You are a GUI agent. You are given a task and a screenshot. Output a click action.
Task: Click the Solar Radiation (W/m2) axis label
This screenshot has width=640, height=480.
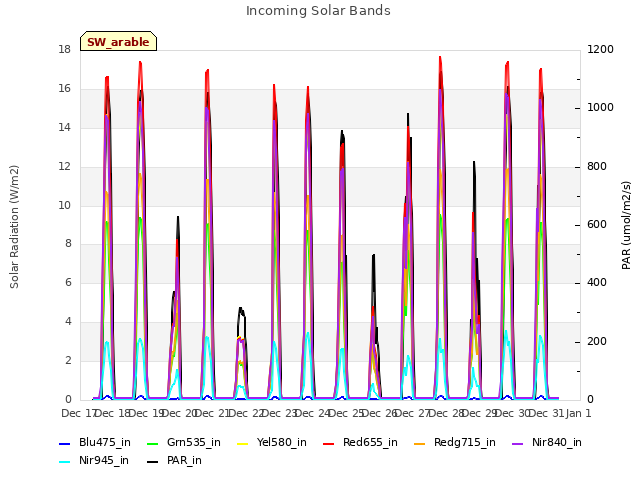click(x=14, y=227)
